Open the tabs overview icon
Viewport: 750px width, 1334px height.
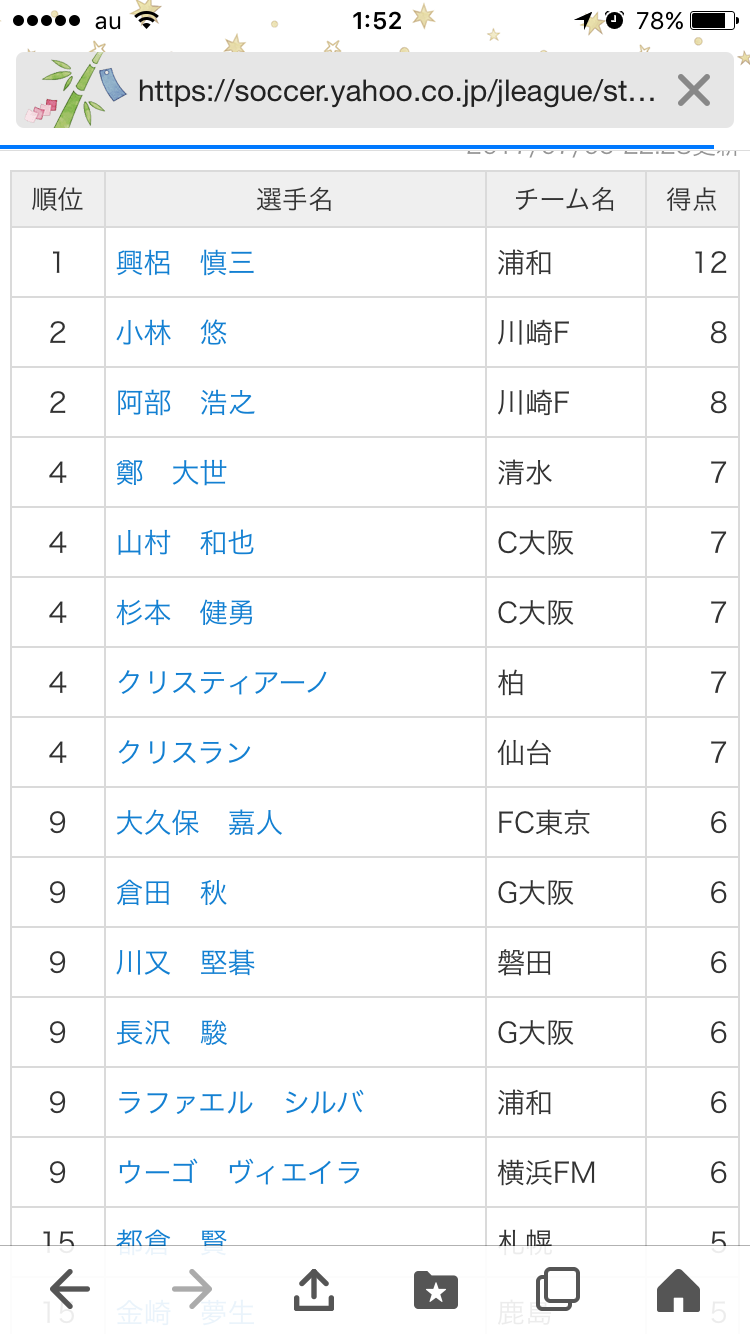pyautogui.click(x=557, y=1290)
